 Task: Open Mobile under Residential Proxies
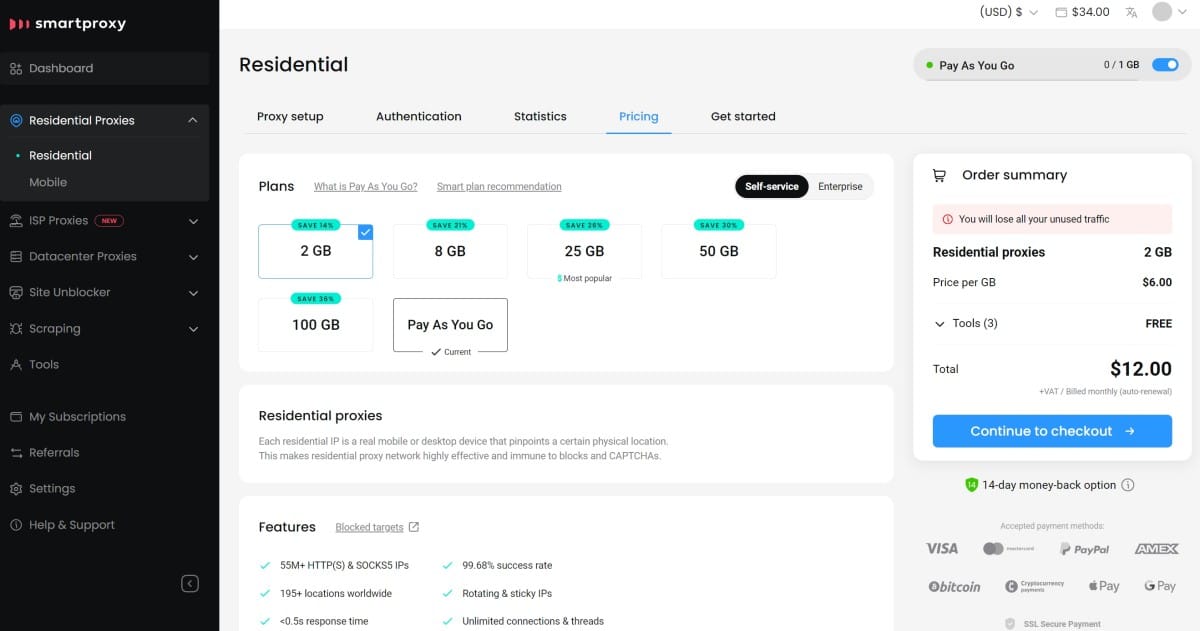coord(48,182)
